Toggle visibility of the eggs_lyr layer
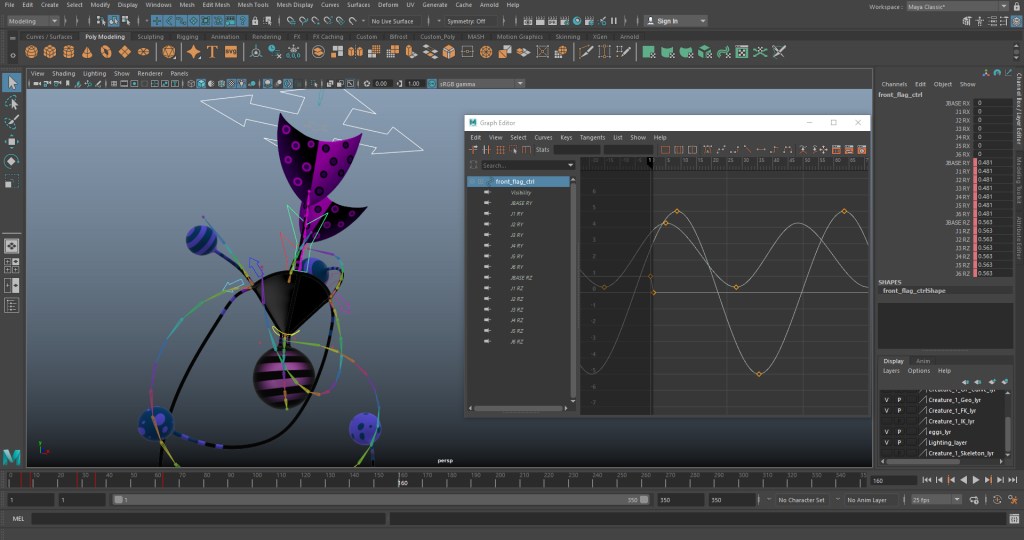 886,432
